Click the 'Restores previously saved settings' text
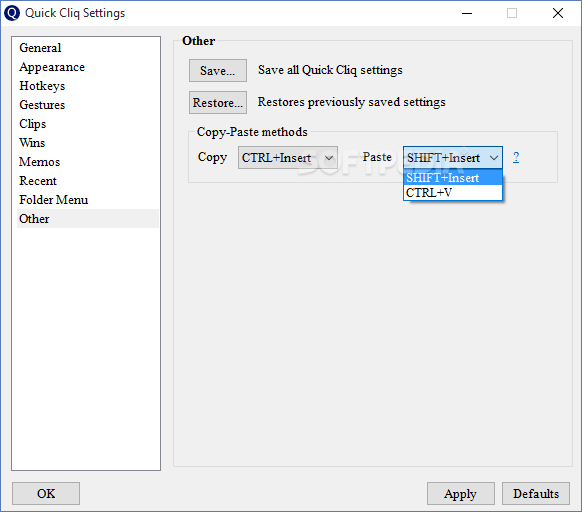This screenshot has width=582, height=512. click(x=352, y=102)
